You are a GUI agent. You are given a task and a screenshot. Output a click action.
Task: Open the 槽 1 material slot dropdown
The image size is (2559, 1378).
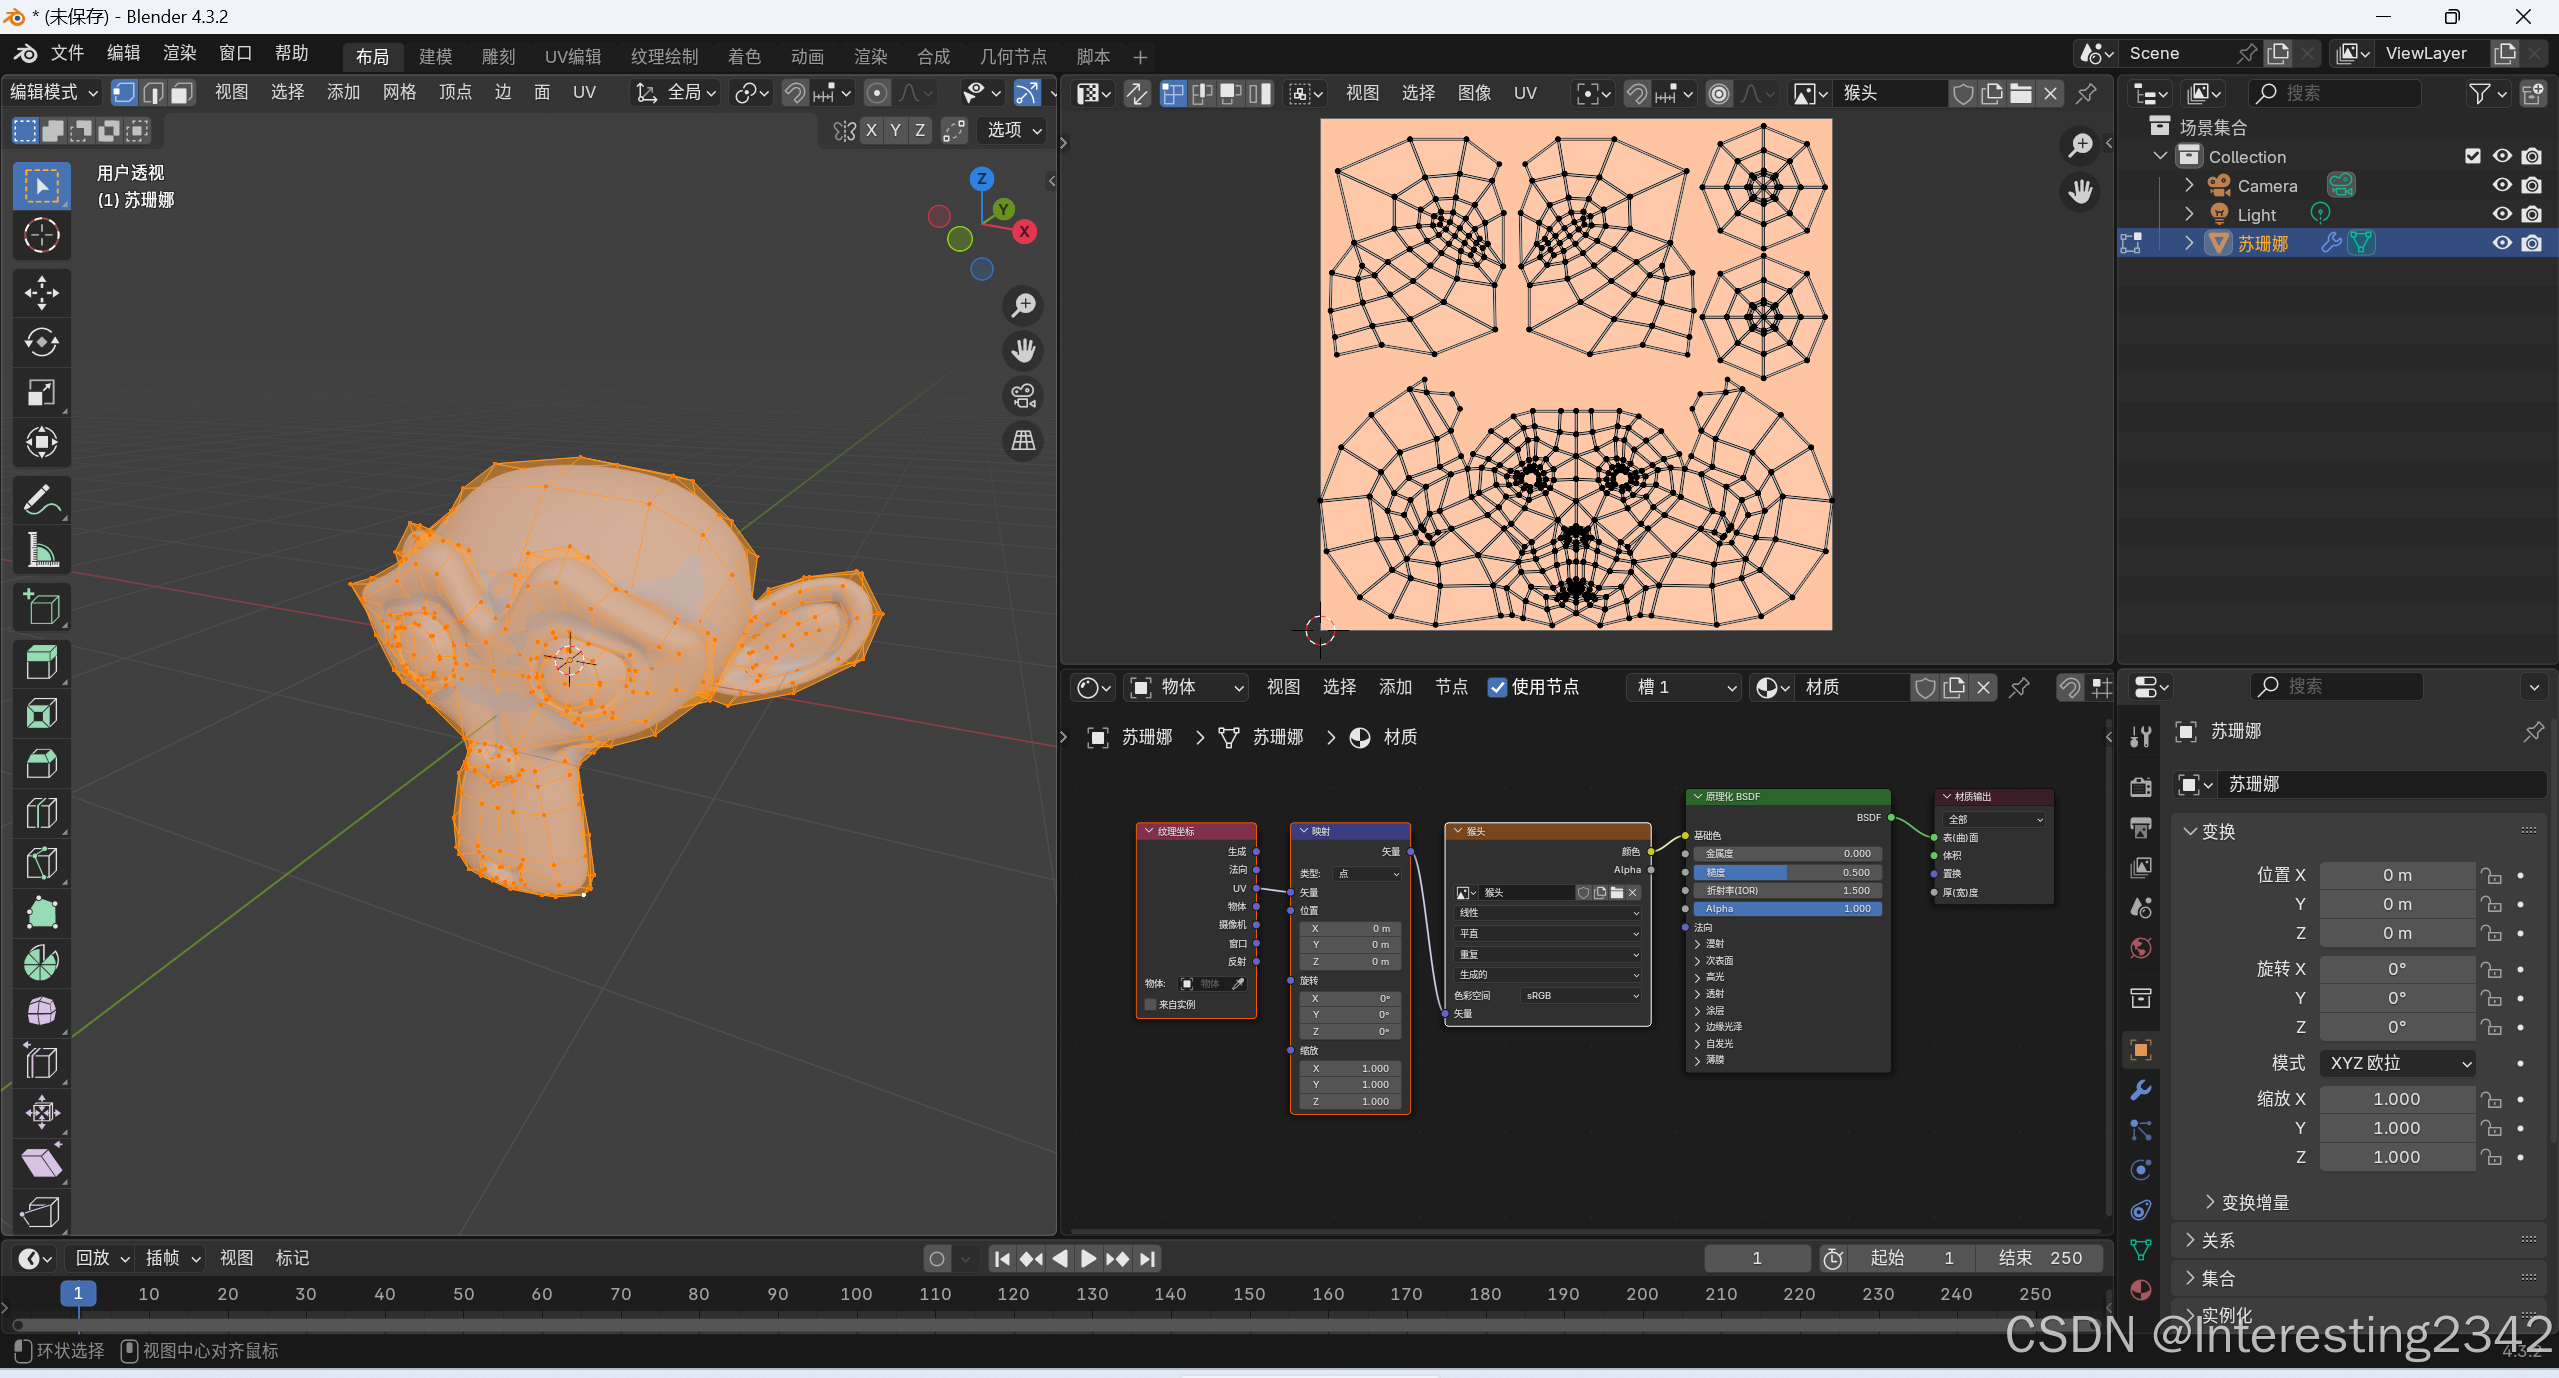(x=1686, y=687)
